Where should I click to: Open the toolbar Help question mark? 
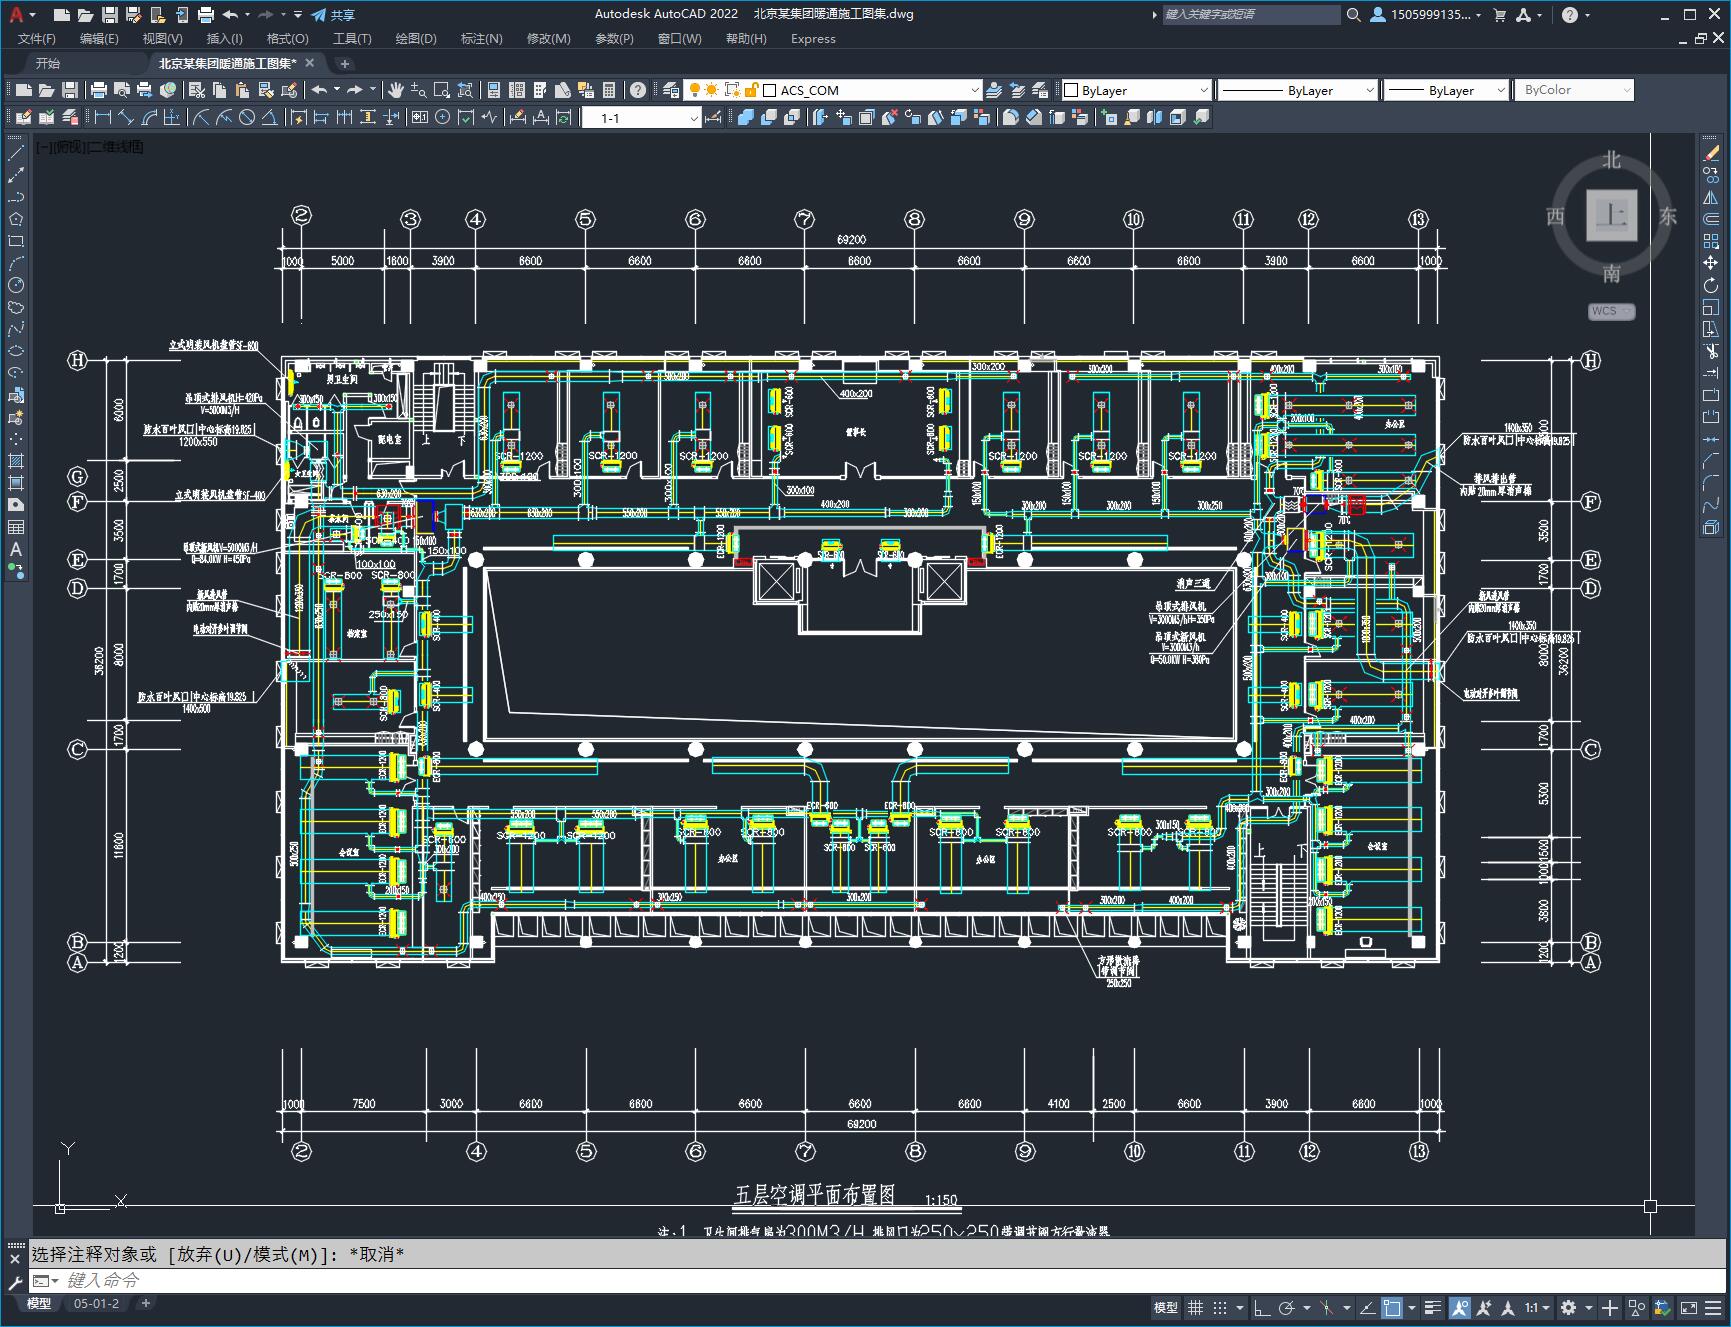pyautogui.click(x=638, y=90)
